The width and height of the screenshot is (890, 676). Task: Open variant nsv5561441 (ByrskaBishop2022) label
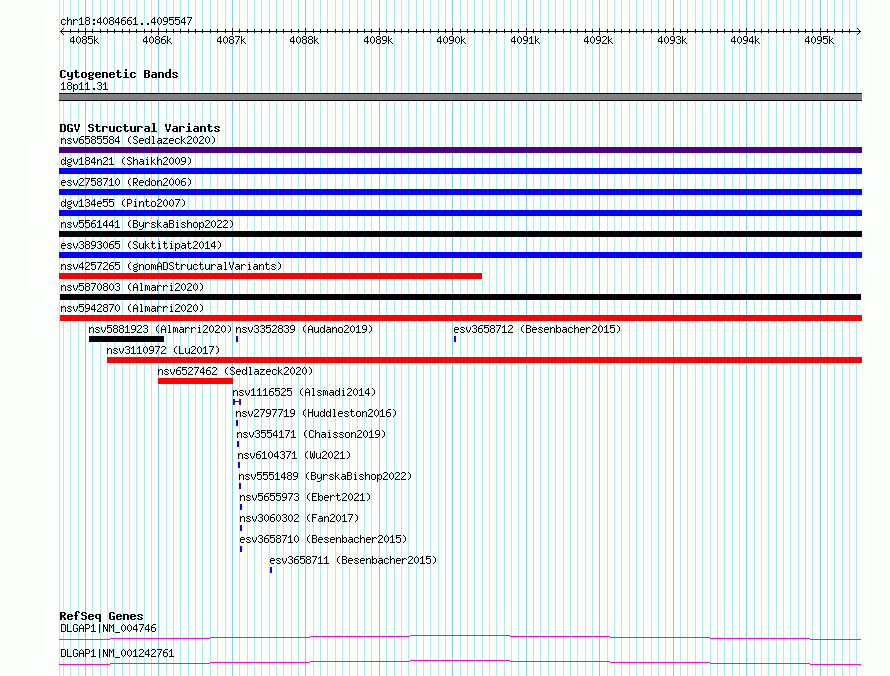point(147,224)
